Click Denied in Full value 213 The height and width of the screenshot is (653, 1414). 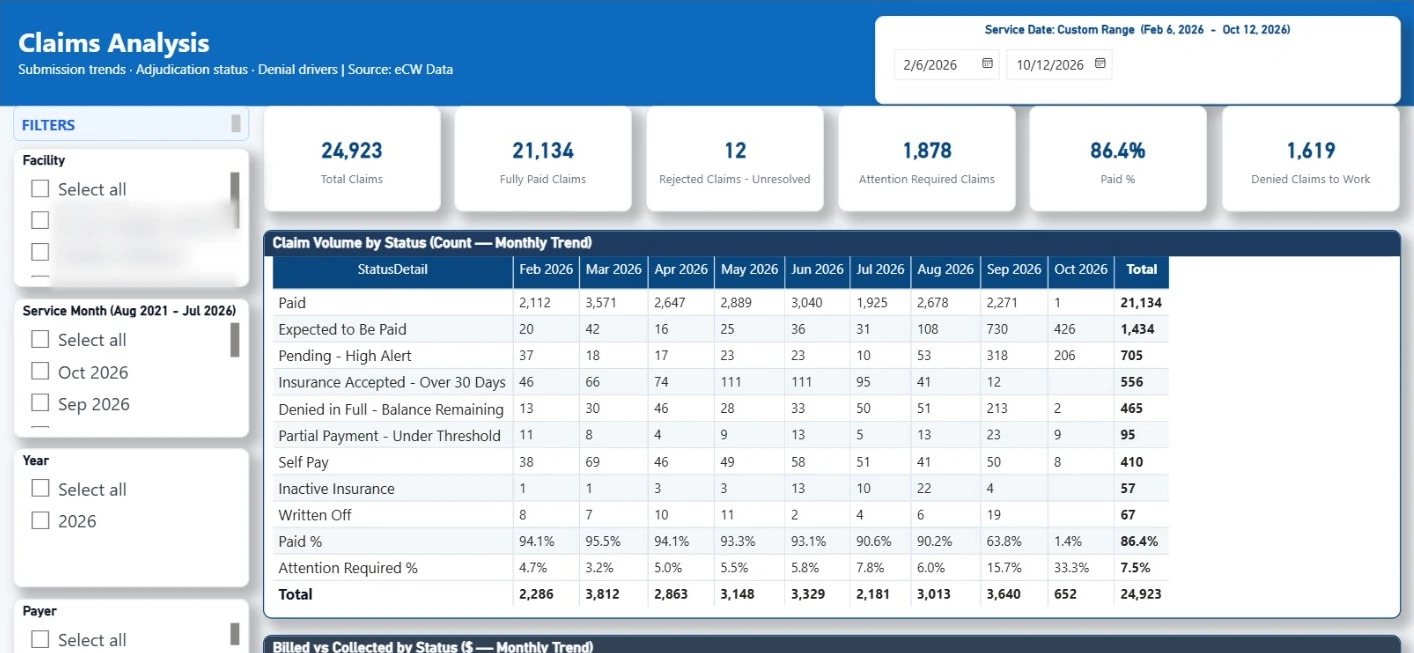998,409
